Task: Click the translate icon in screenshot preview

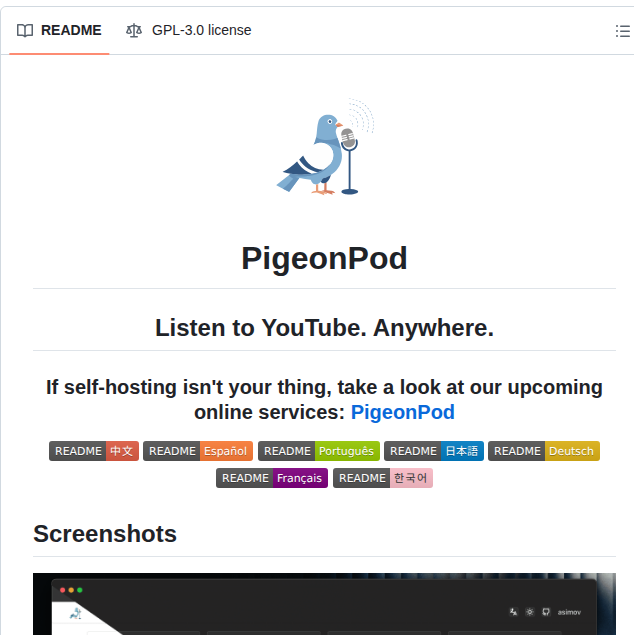Action: pyautogui.click(x=513, y=612)
